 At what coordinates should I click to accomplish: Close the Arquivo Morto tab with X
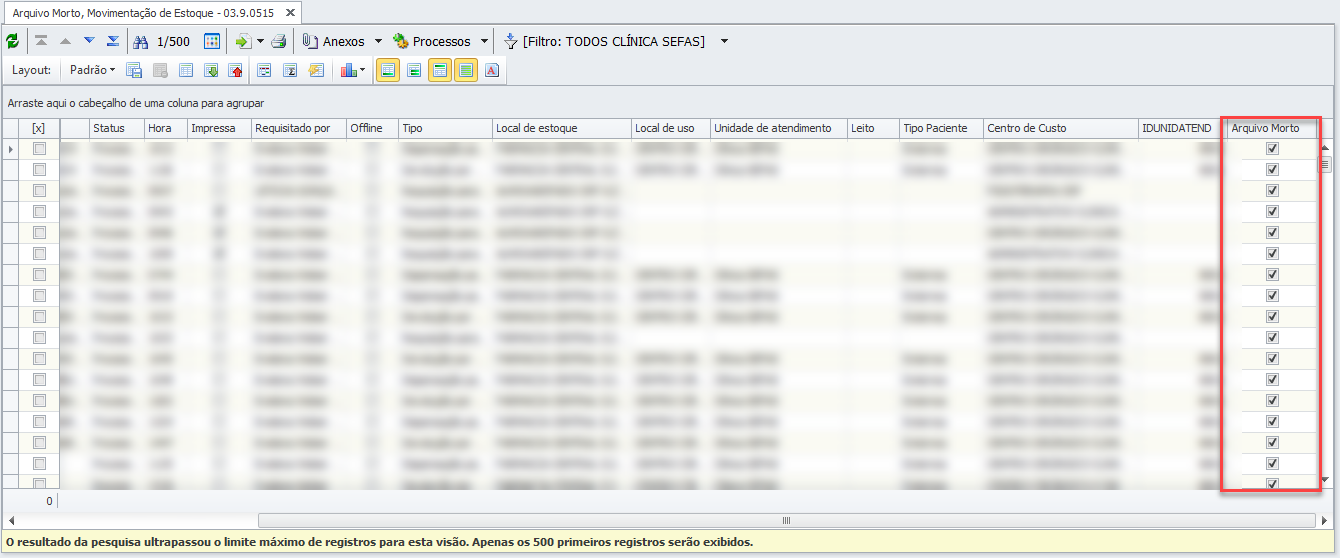point(289,13)
